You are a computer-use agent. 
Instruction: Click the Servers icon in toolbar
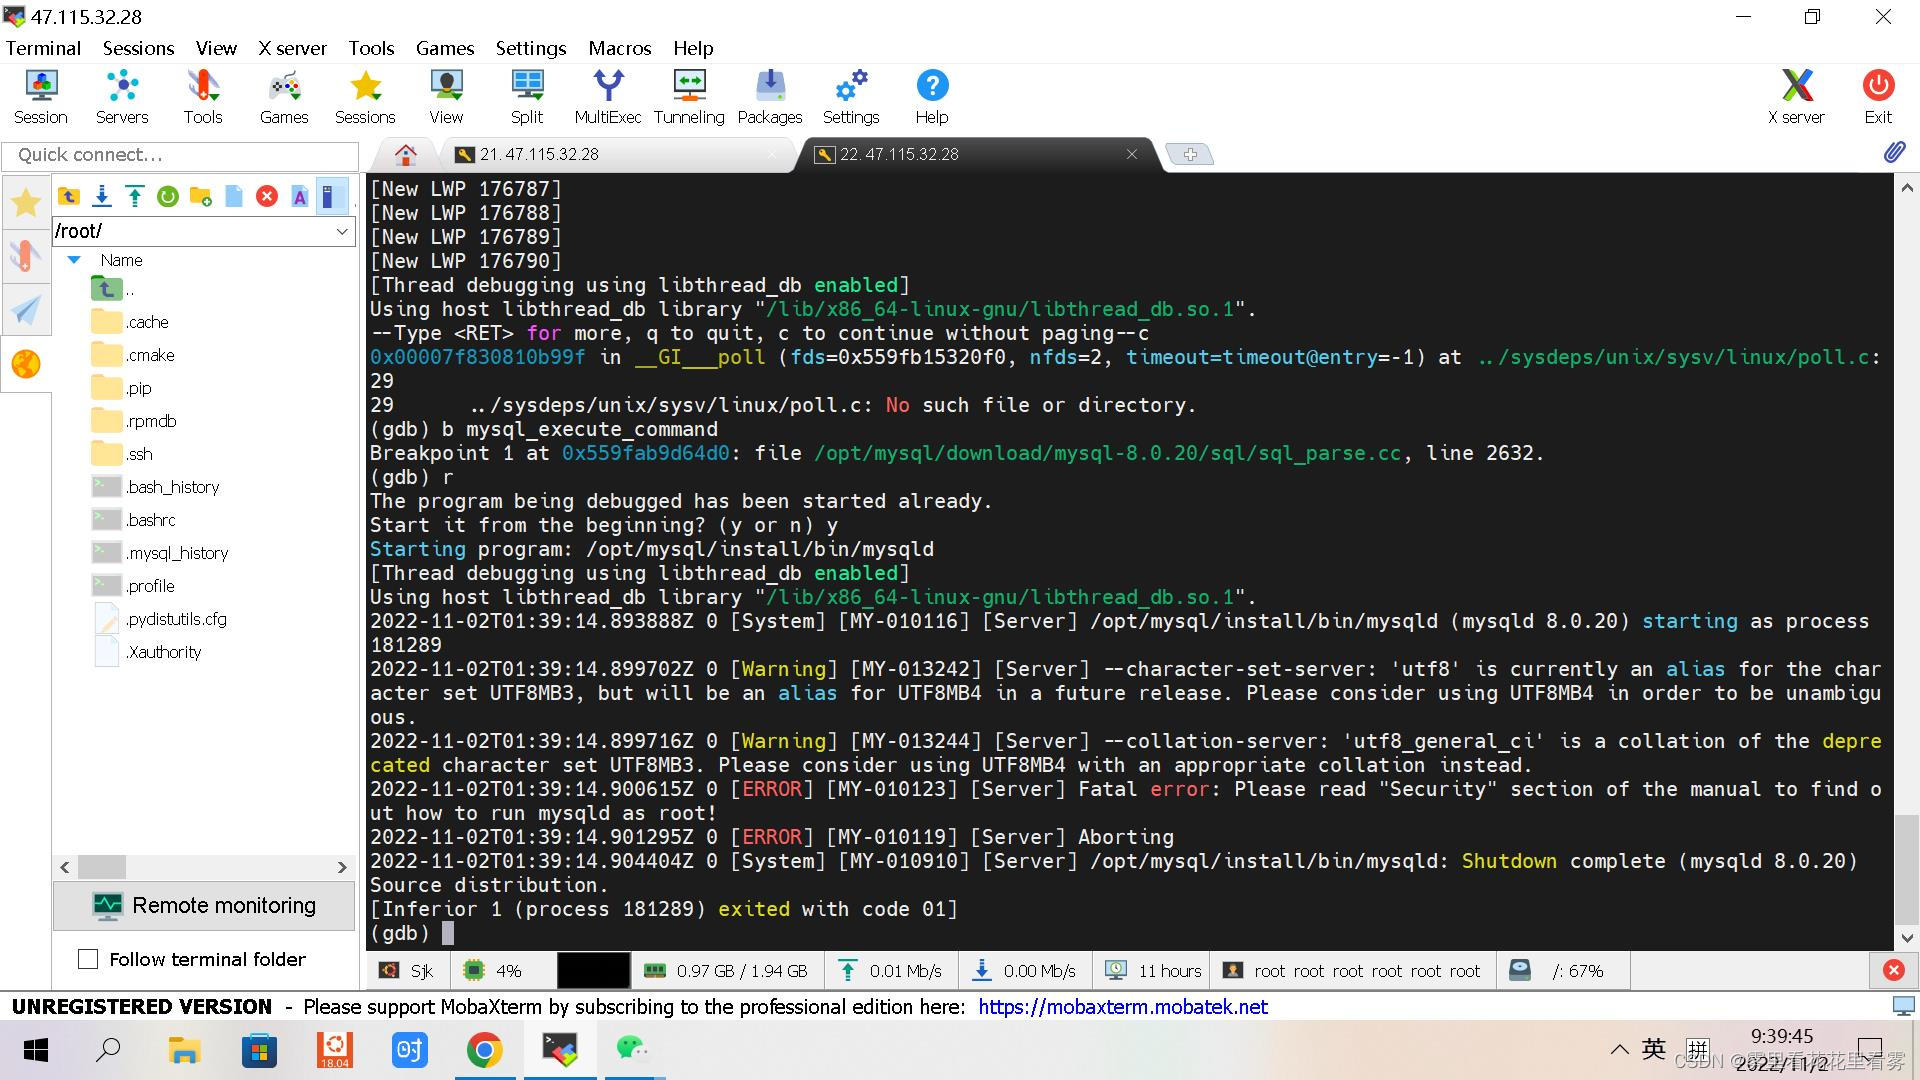coord(120,99)
